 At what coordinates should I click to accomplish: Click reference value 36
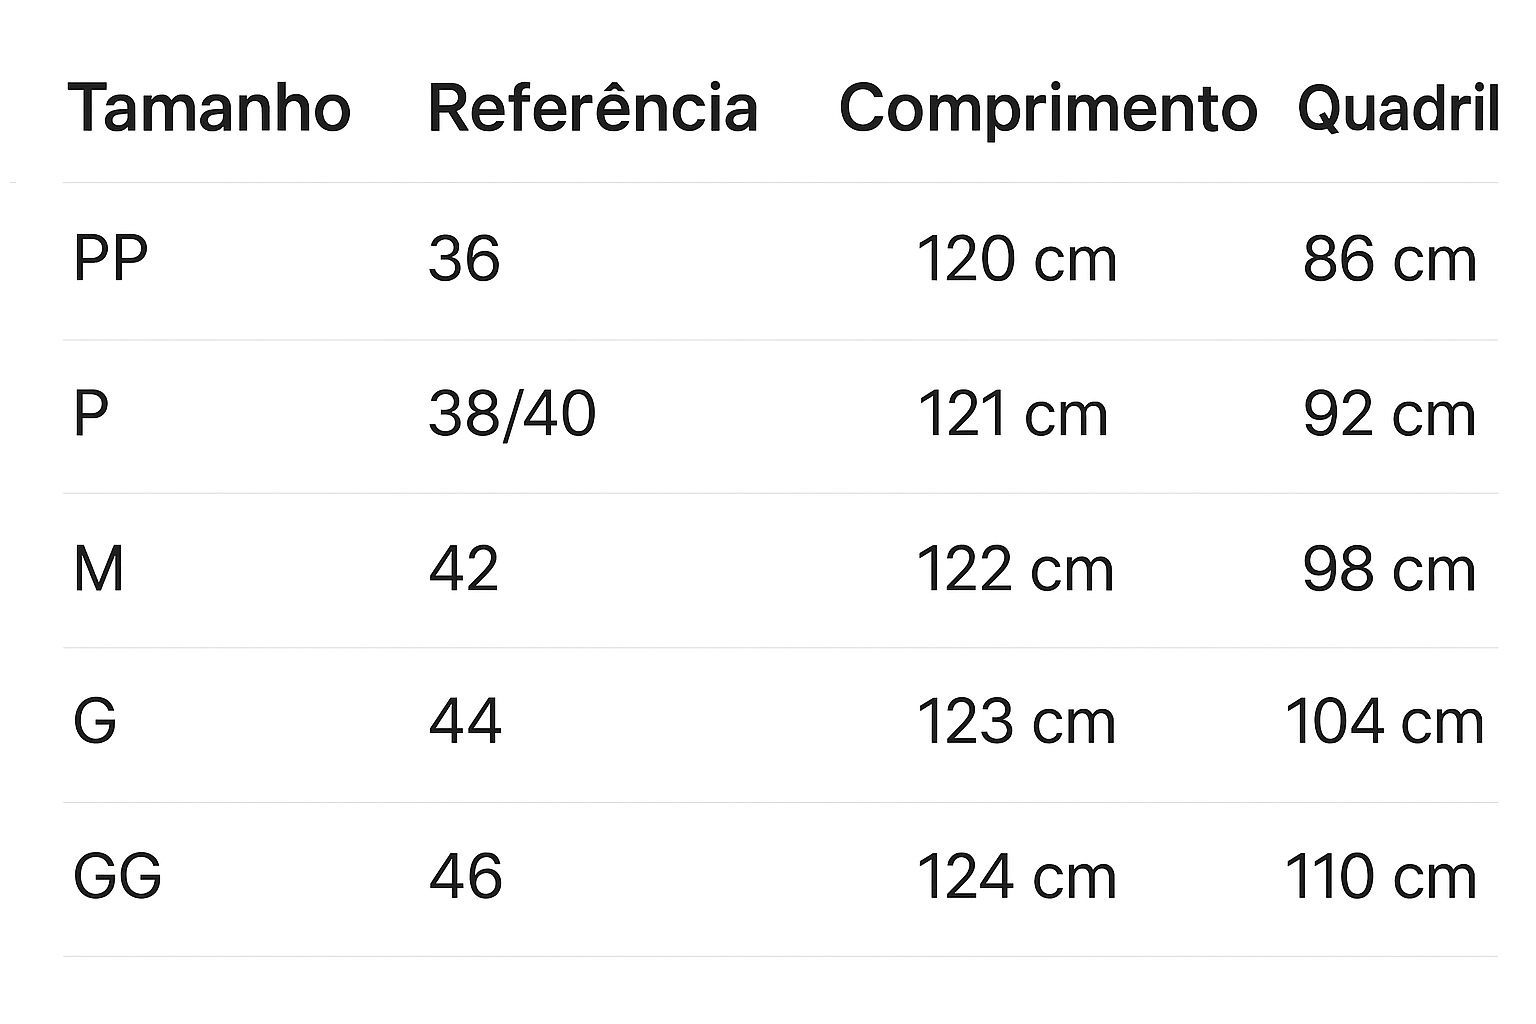pyautogui.click(x=464, y=259)
